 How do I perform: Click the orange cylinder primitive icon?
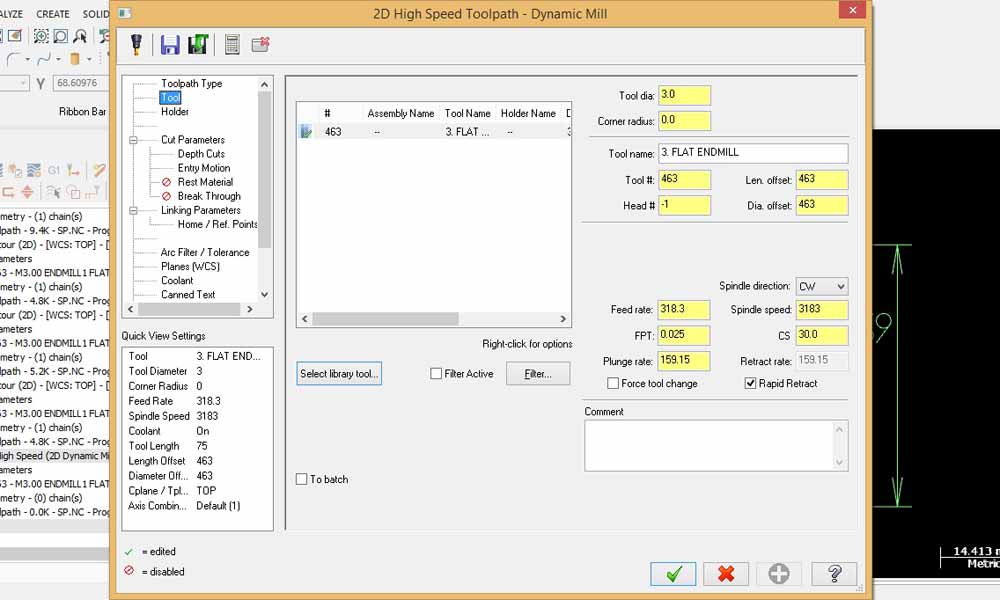click(75, 59)
